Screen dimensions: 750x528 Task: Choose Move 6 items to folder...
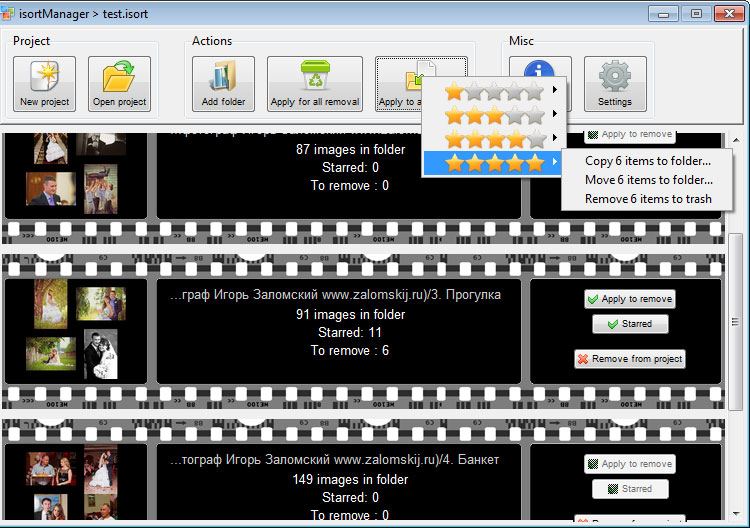(648, 180)
